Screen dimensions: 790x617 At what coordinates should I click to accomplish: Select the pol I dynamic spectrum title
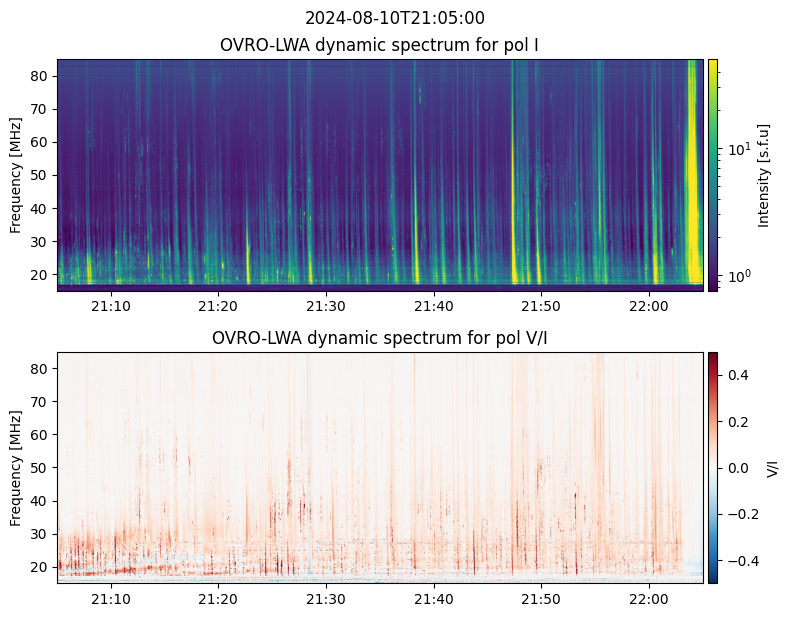tap(380, 45)
